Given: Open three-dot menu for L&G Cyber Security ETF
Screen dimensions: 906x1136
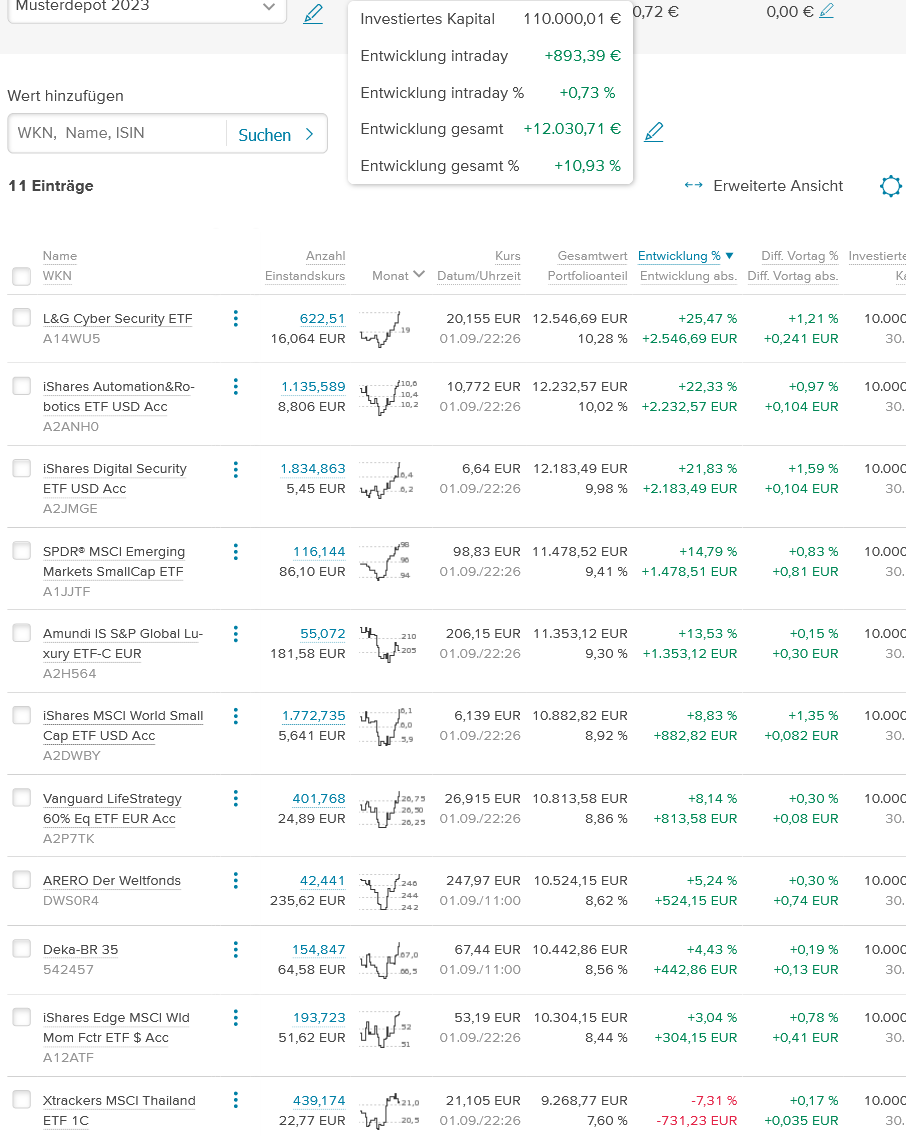Looking at the screenshot, I should [x=236, y=319].
